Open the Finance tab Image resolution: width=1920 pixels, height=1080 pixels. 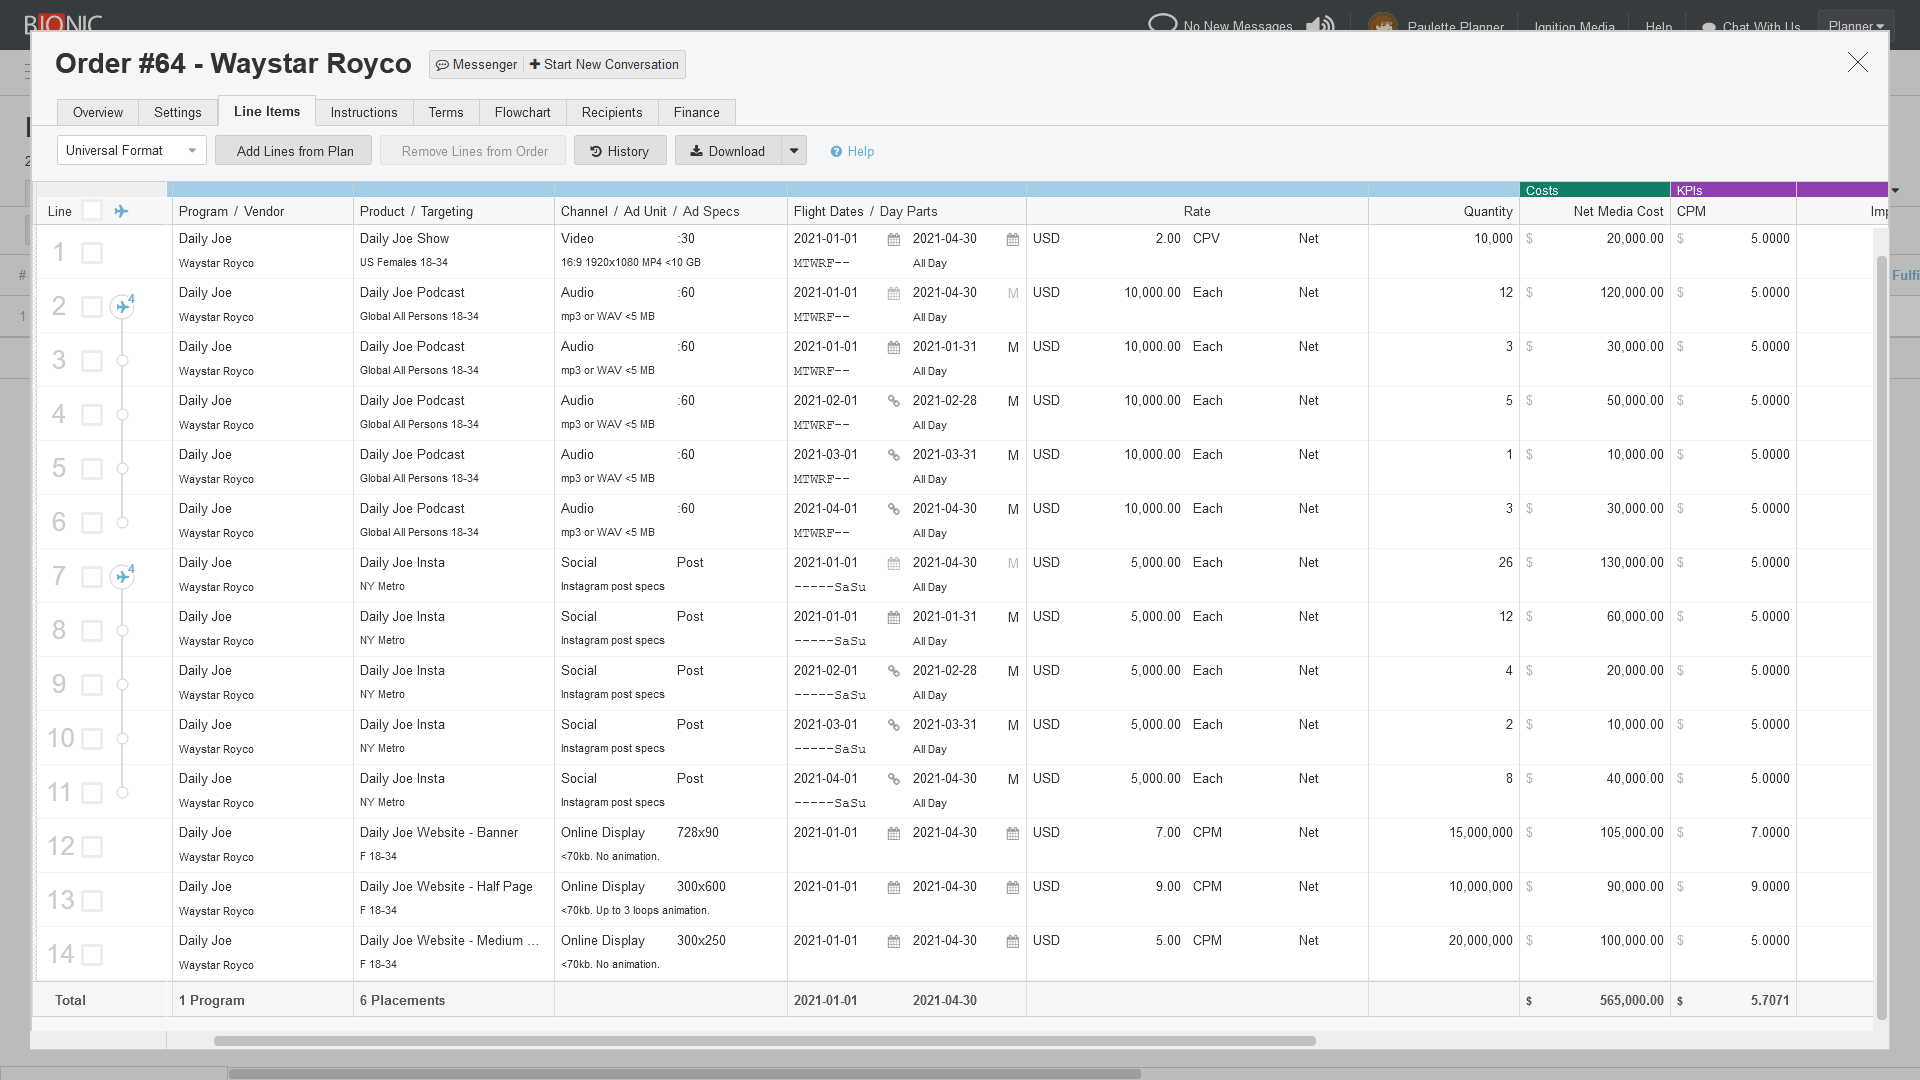point(696,112)
